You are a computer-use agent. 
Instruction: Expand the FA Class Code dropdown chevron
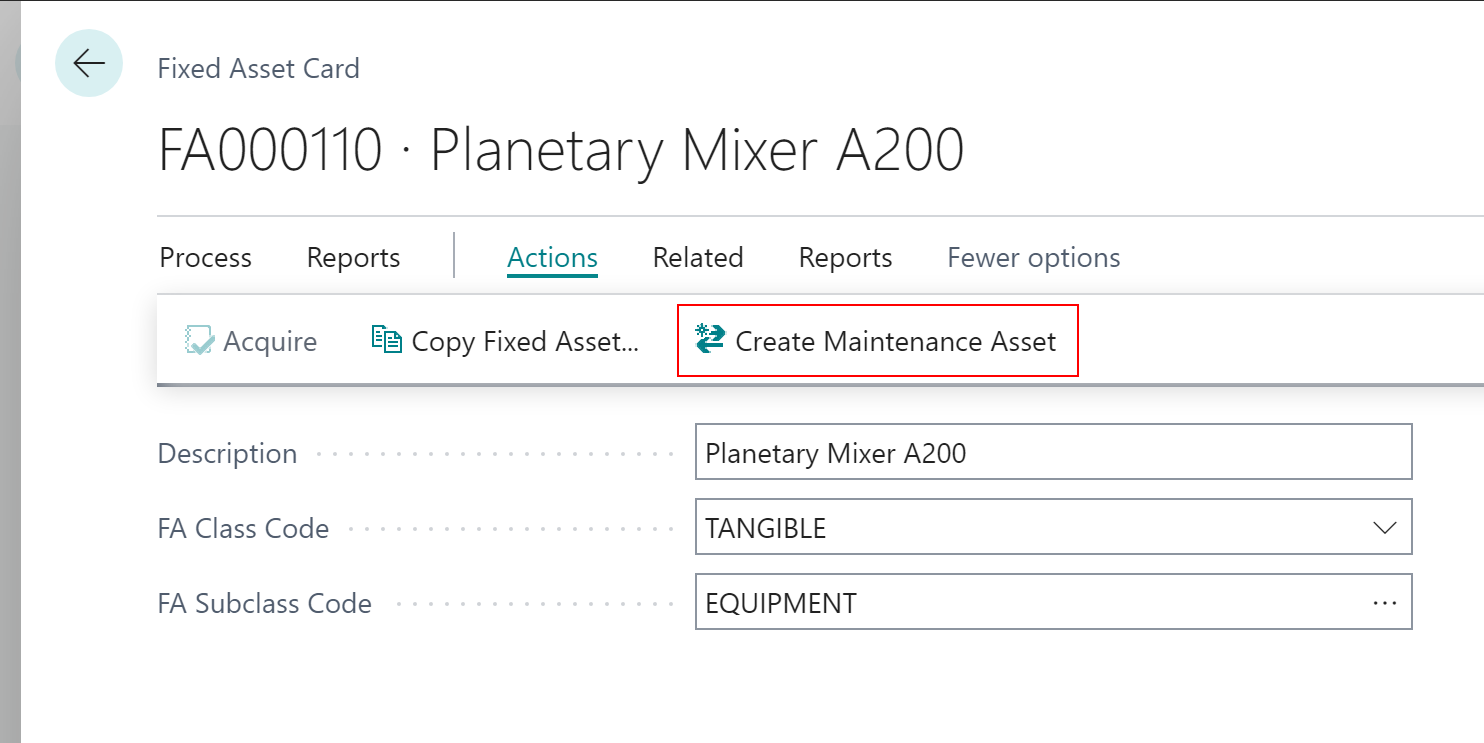click(1384, 528)
